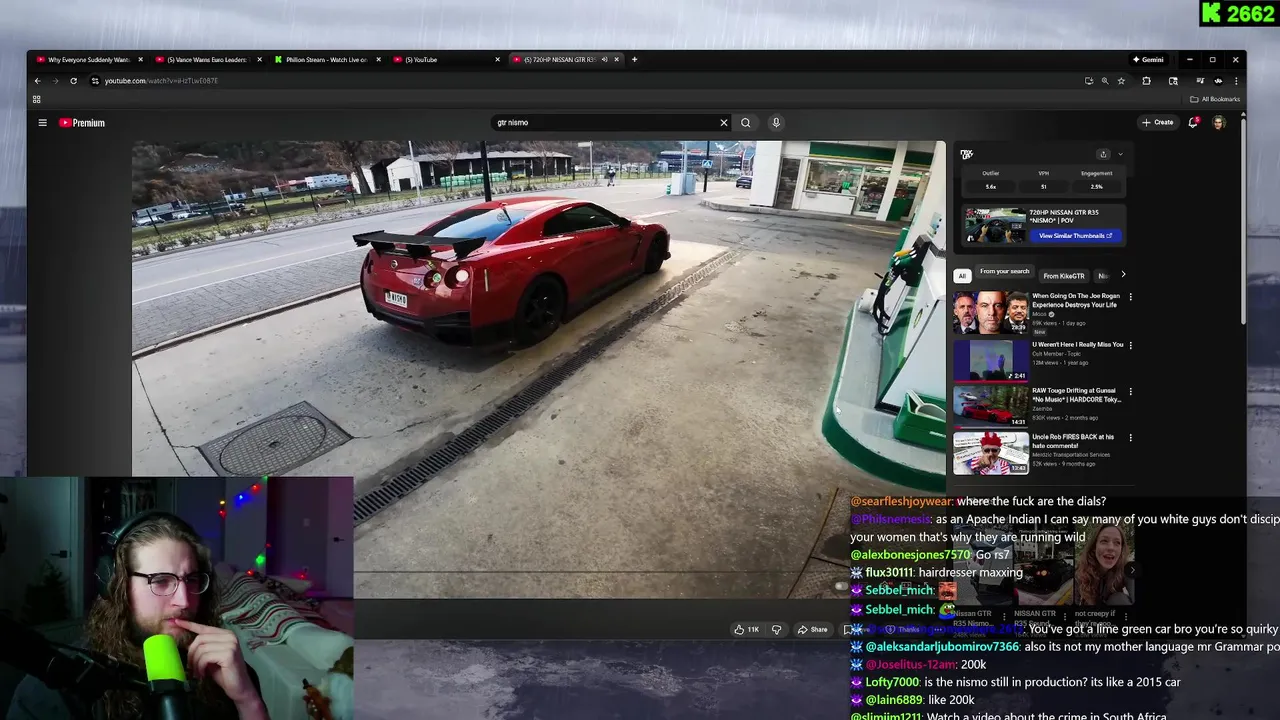Click the Engagement 2.5% value
Image resolution: width=1280 pixels, height=720 pixels.
click(x=1096, y=187)
